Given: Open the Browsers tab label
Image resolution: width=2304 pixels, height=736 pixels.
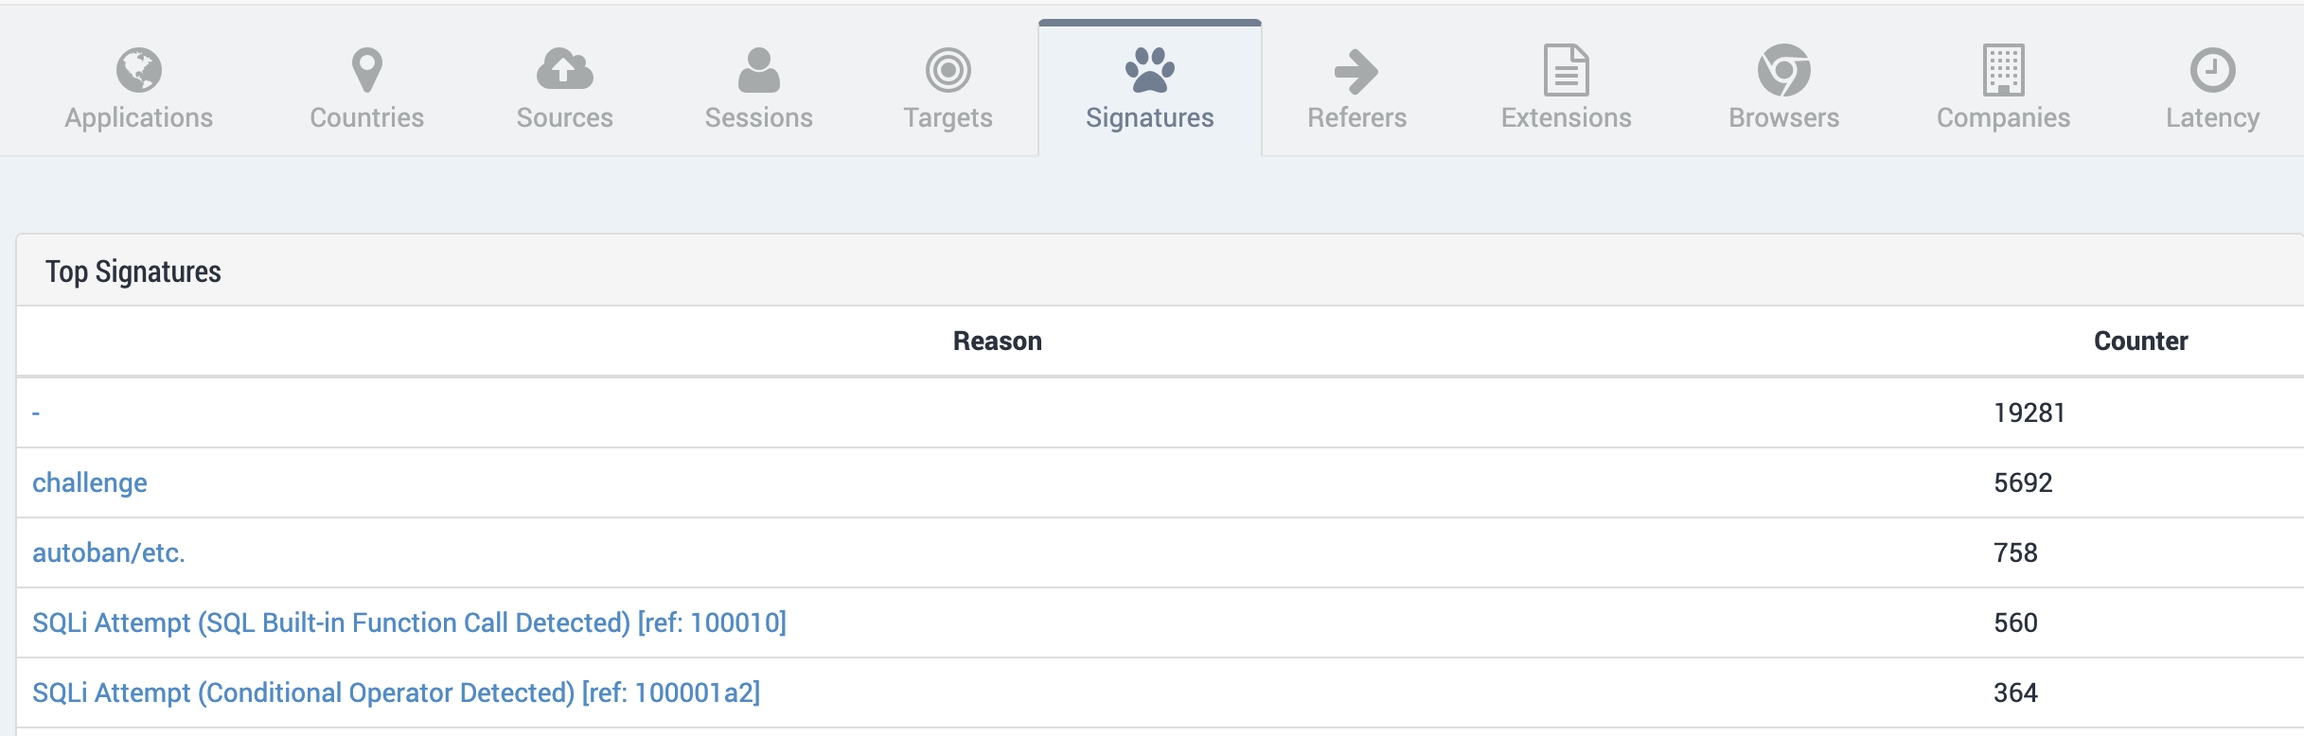Looking at the screenshot, I should tap(1784, 118).
